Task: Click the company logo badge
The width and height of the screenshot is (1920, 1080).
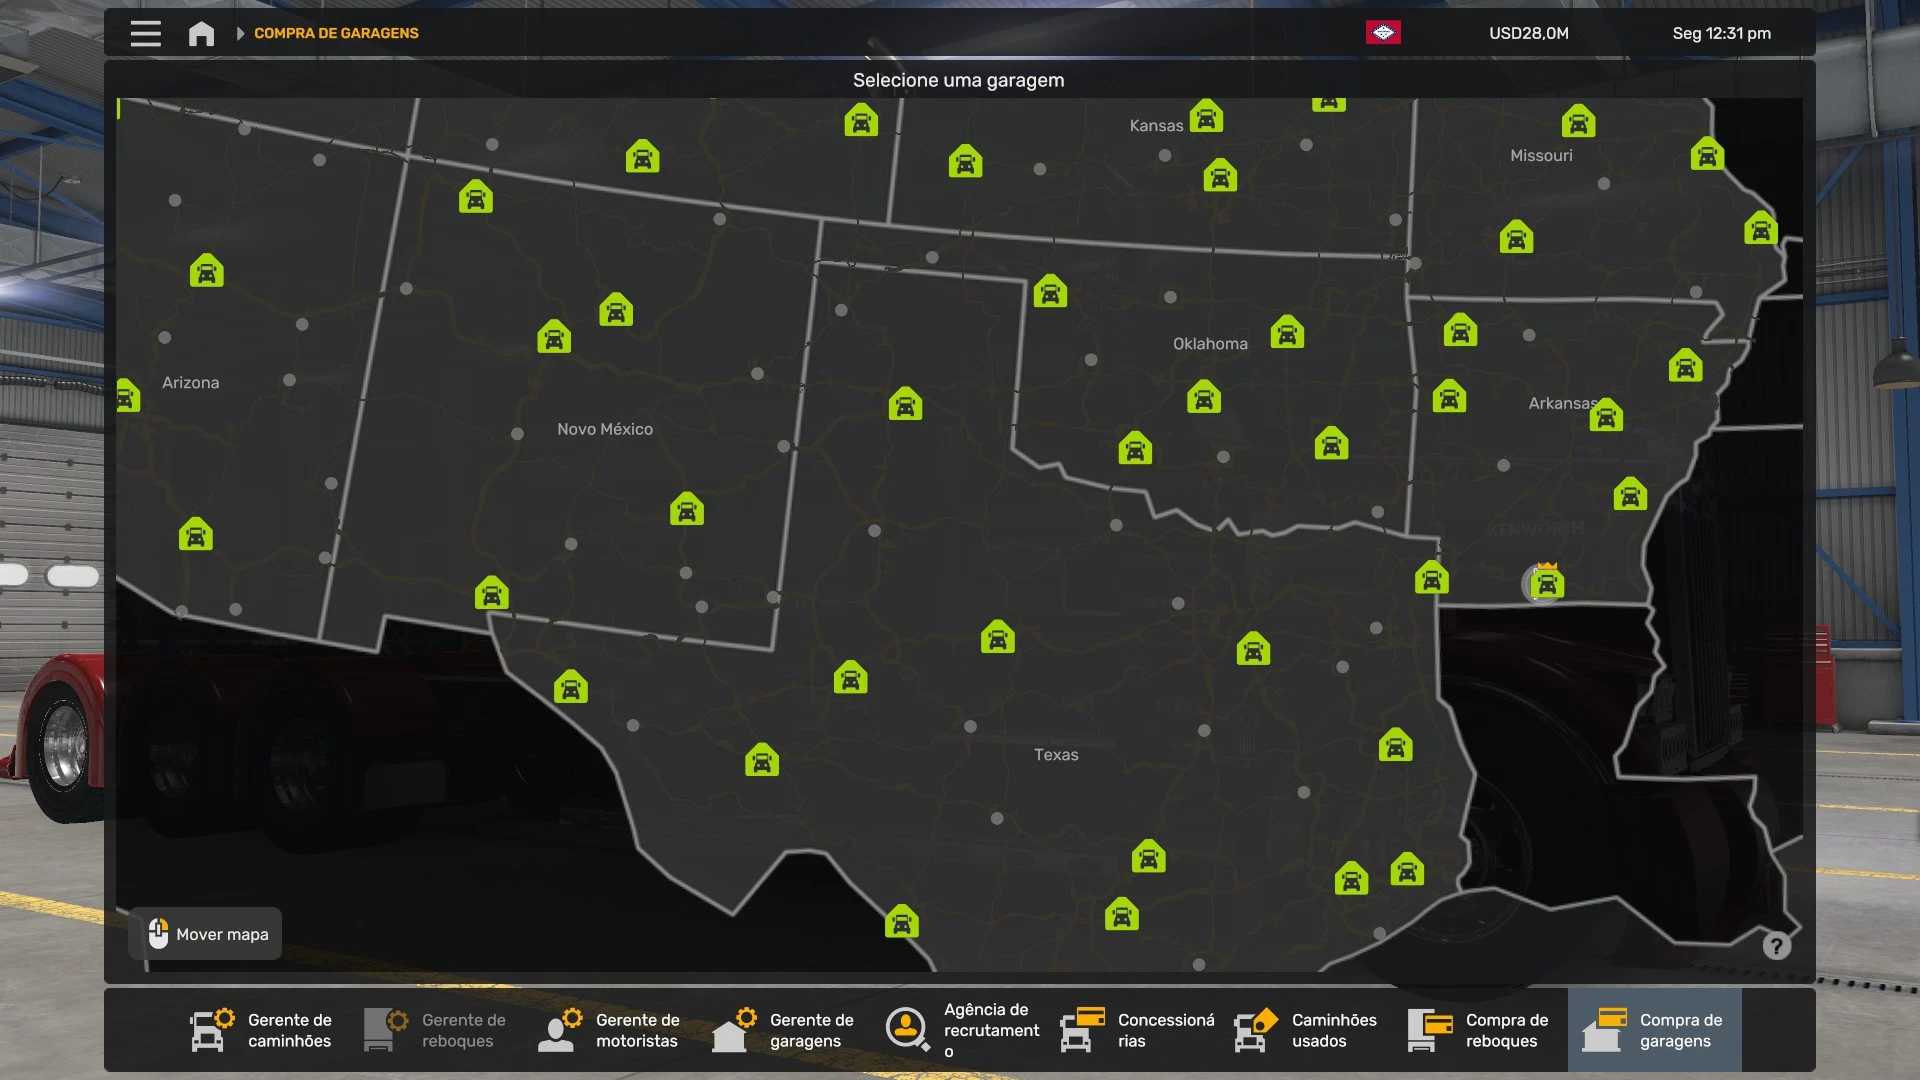Action: point(1383,33)
